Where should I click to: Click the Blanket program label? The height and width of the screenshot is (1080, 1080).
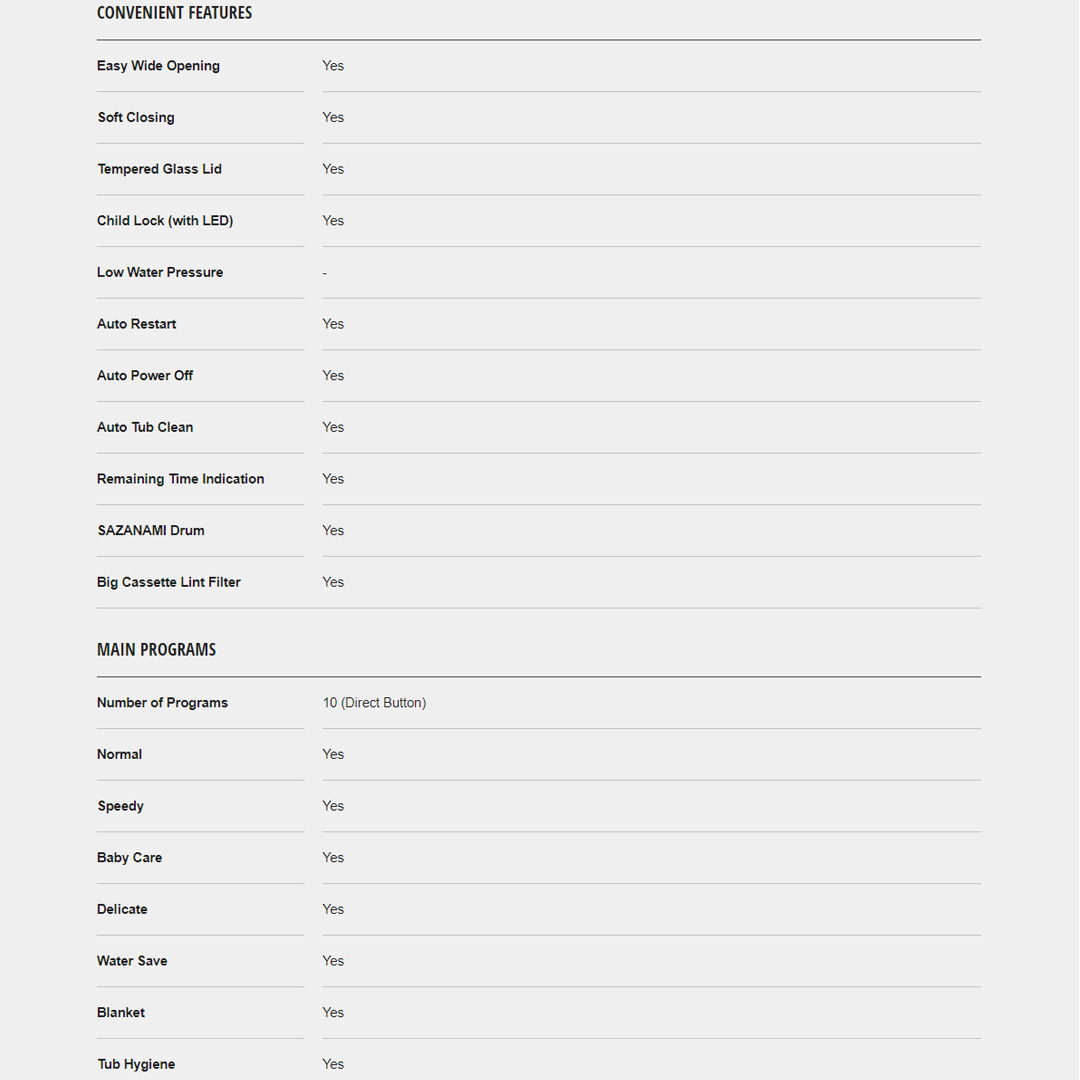[121, 1013]
